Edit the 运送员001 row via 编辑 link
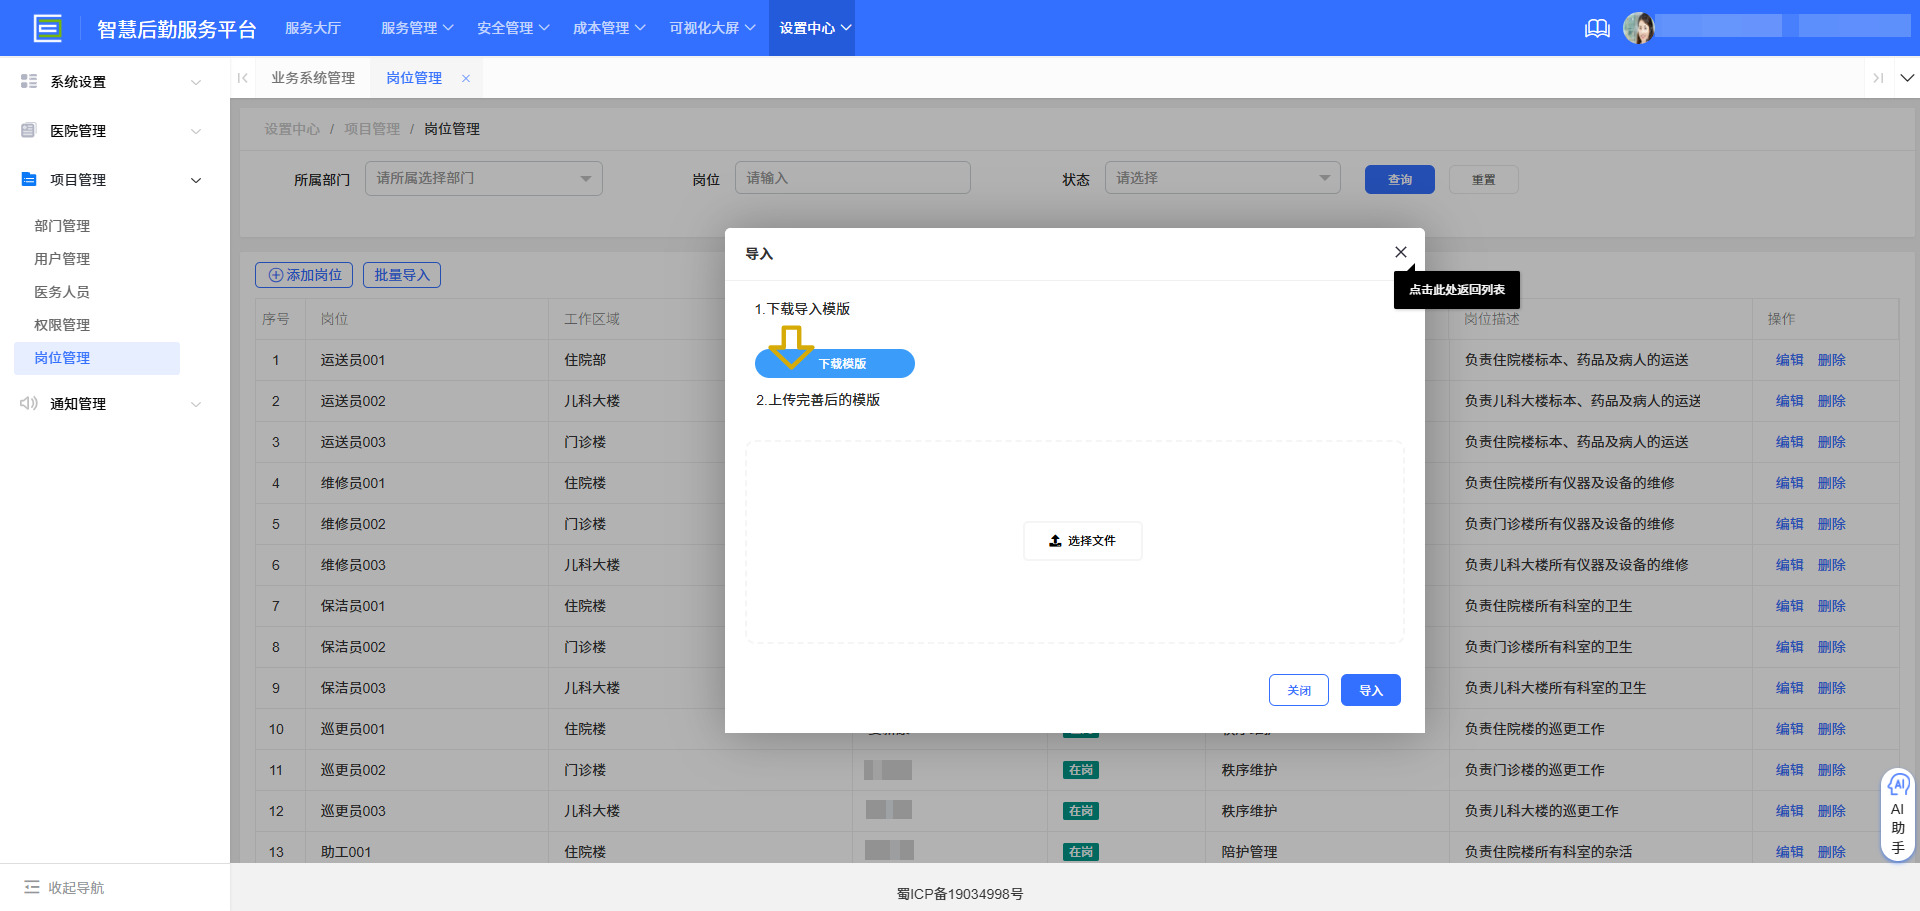 click(x=1788, y=359)
